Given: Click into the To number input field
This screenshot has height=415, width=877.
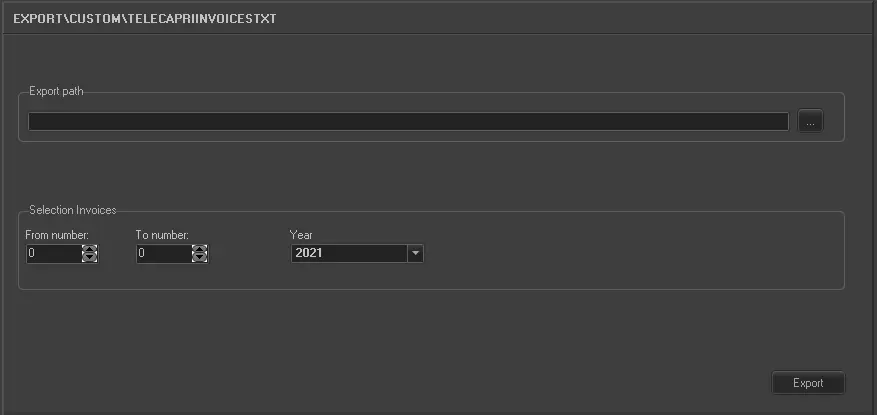Looking at the screenshot, I should [x=164, y=254].
